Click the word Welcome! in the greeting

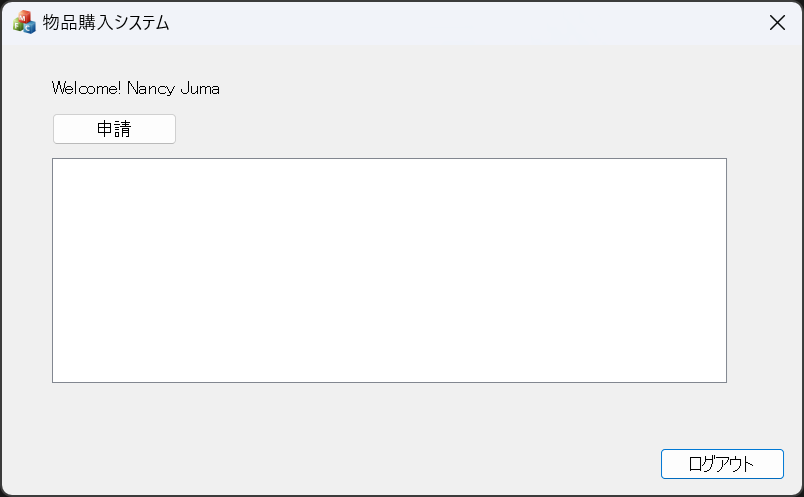tap(87, 89)
